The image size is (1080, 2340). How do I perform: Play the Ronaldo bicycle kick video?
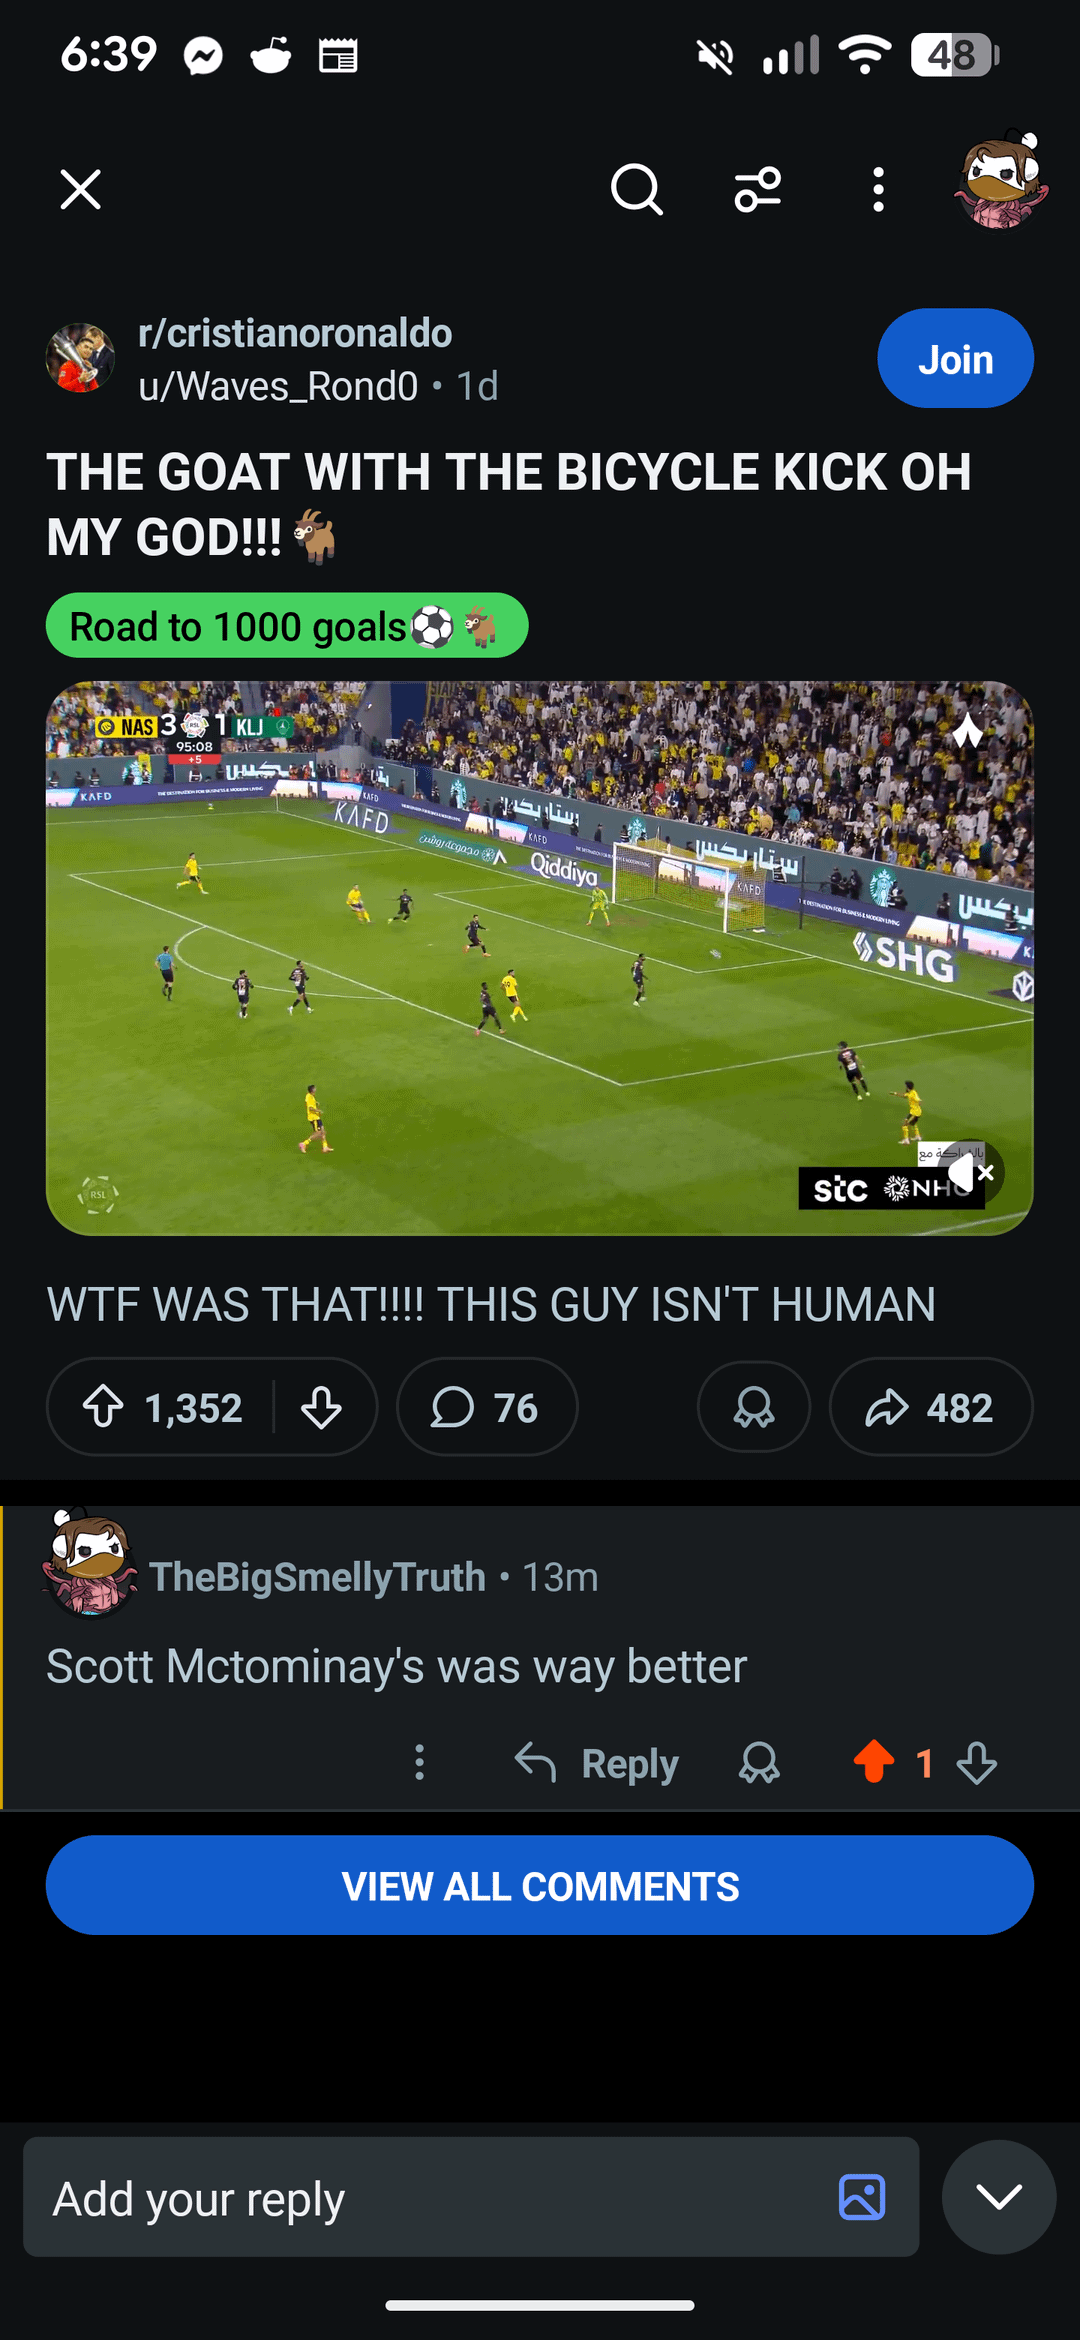tap(539, 958)
